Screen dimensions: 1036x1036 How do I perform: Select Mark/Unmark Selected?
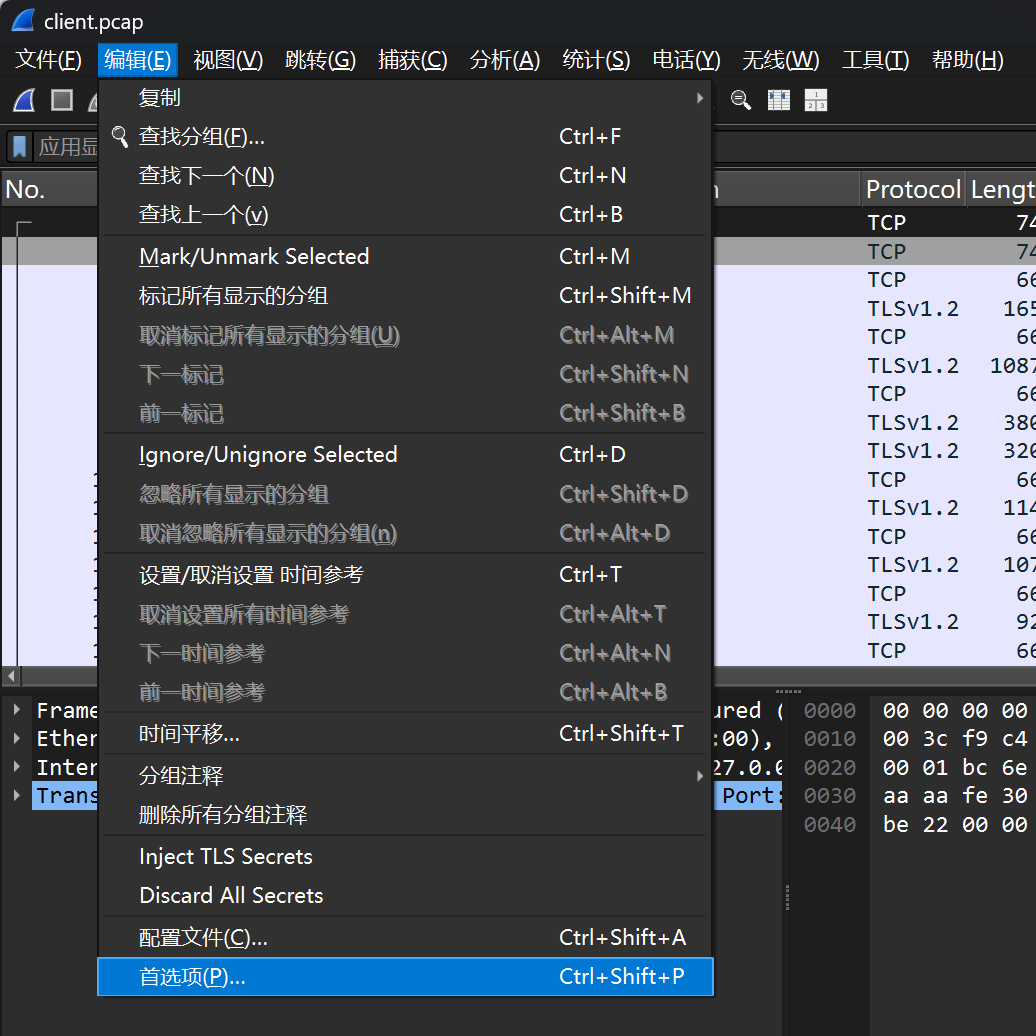click(405, 256)
